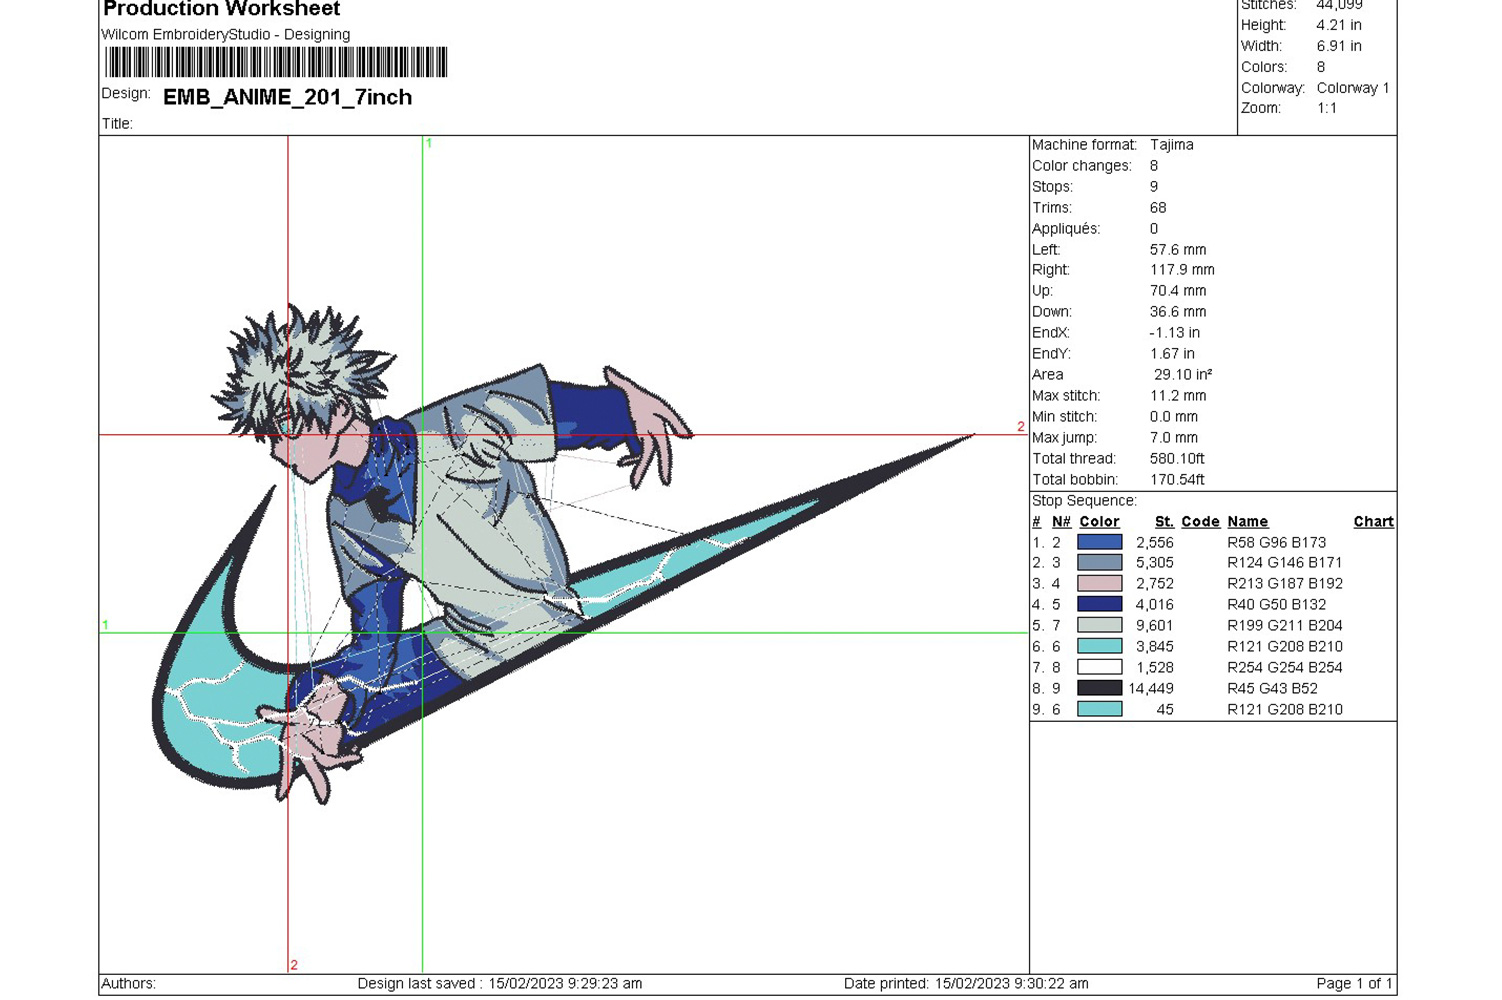The width and height of the screenshot is (1502, 1000).
Task: Click the Width value 6.91 in
Action: point(1339,46)
